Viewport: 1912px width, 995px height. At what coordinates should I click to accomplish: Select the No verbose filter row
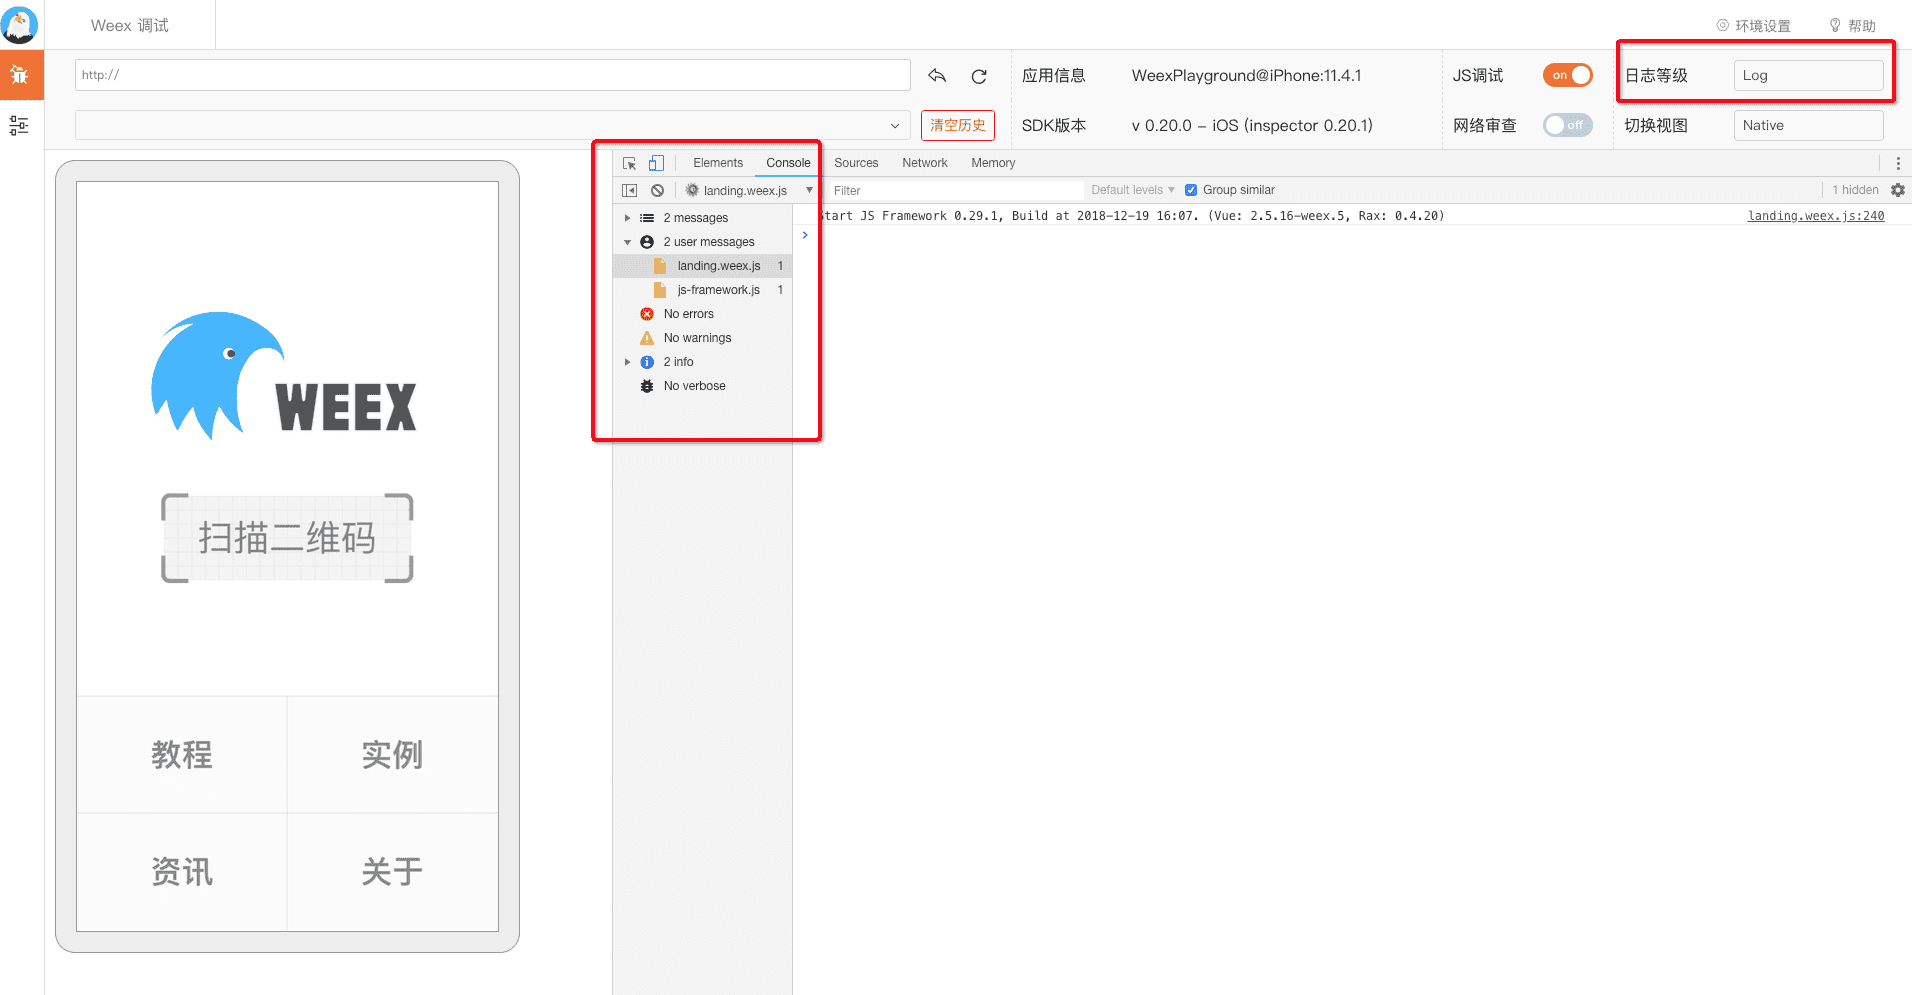pyautogui.click(x=703, y=386)
